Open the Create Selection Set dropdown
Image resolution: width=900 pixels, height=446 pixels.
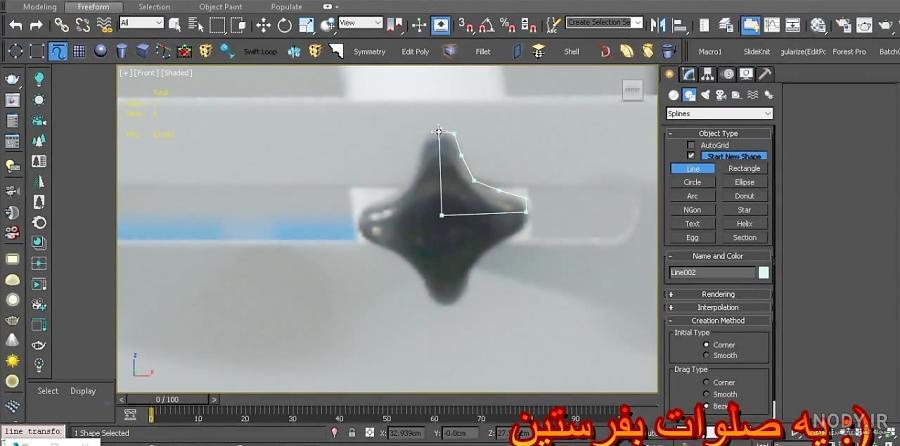tap(604, 22)
